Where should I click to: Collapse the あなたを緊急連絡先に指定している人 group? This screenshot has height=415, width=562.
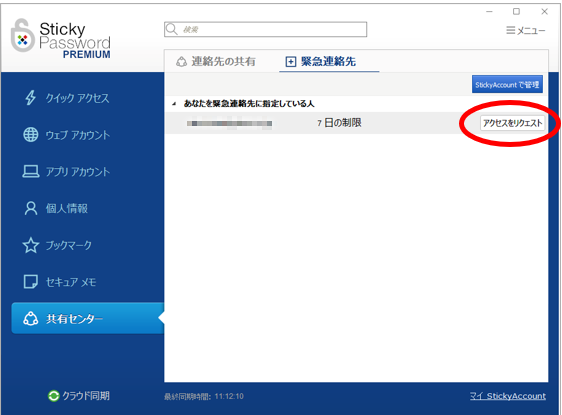tap(174, 104)
